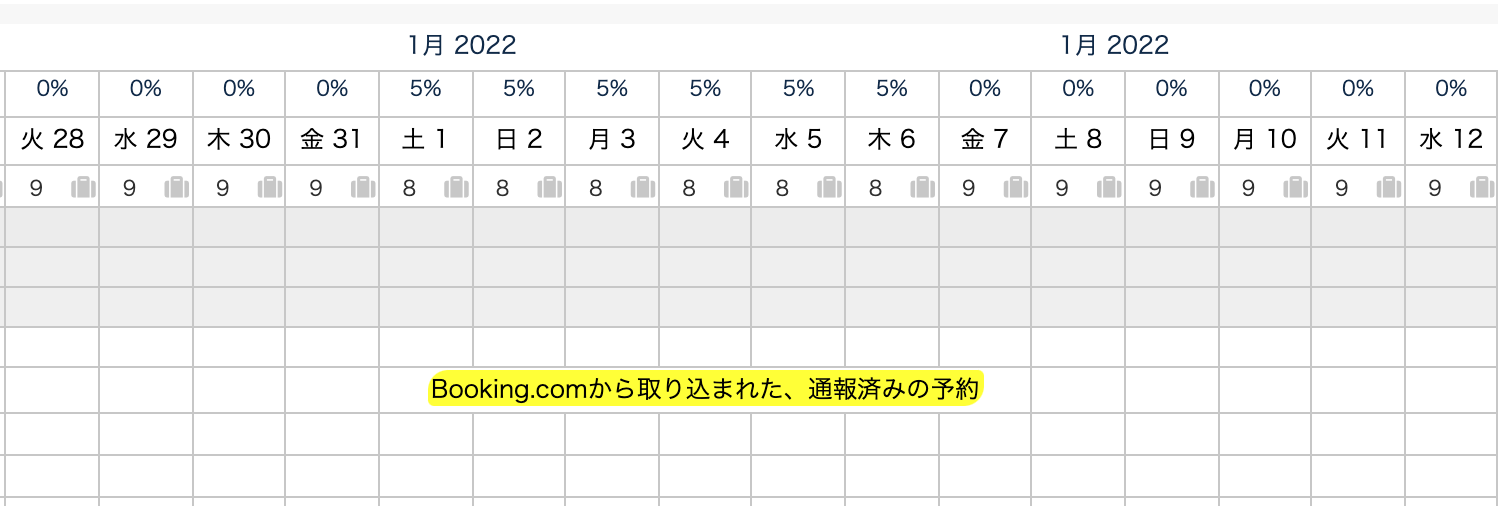Select the 日 2 date column header
Viewport: 1498px width, 506px height.
519,140
